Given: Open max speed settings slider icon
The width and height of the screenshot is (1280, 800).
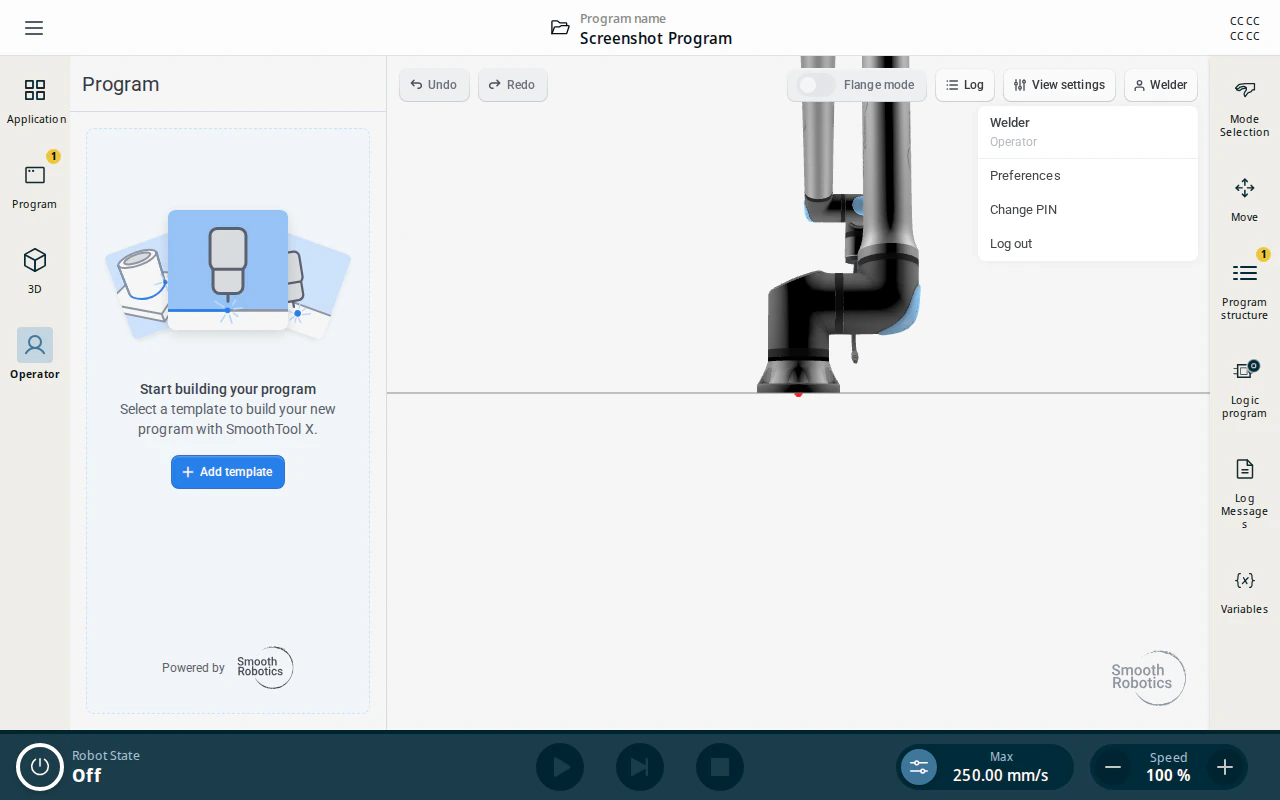Looking at the screenshot, I should point(919,767).
